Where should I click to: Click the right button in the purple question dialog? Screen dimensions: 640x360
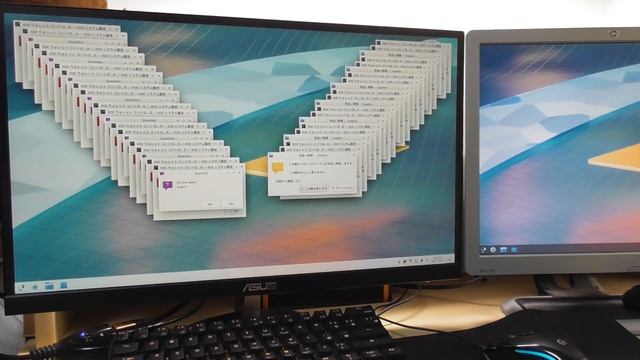(231, 204)
